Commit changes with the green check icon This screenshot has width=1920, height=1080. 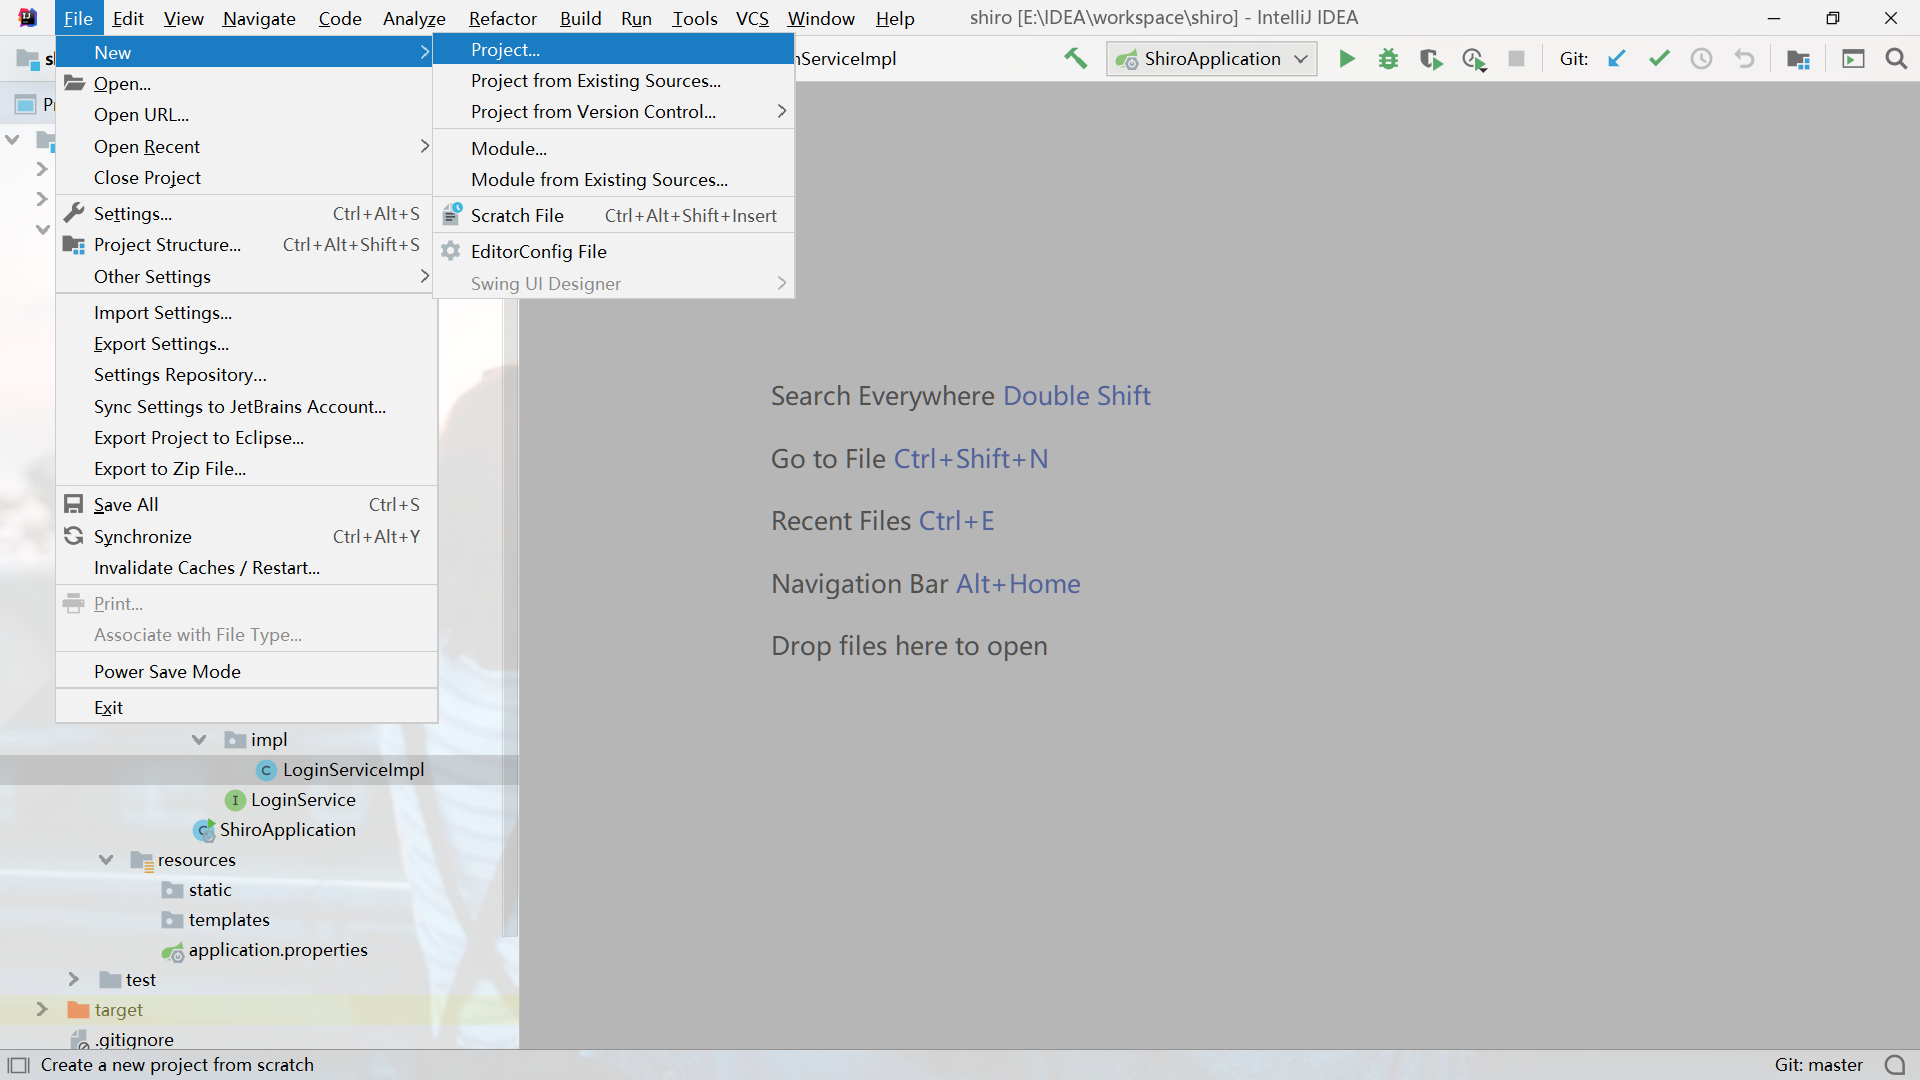1659,59
